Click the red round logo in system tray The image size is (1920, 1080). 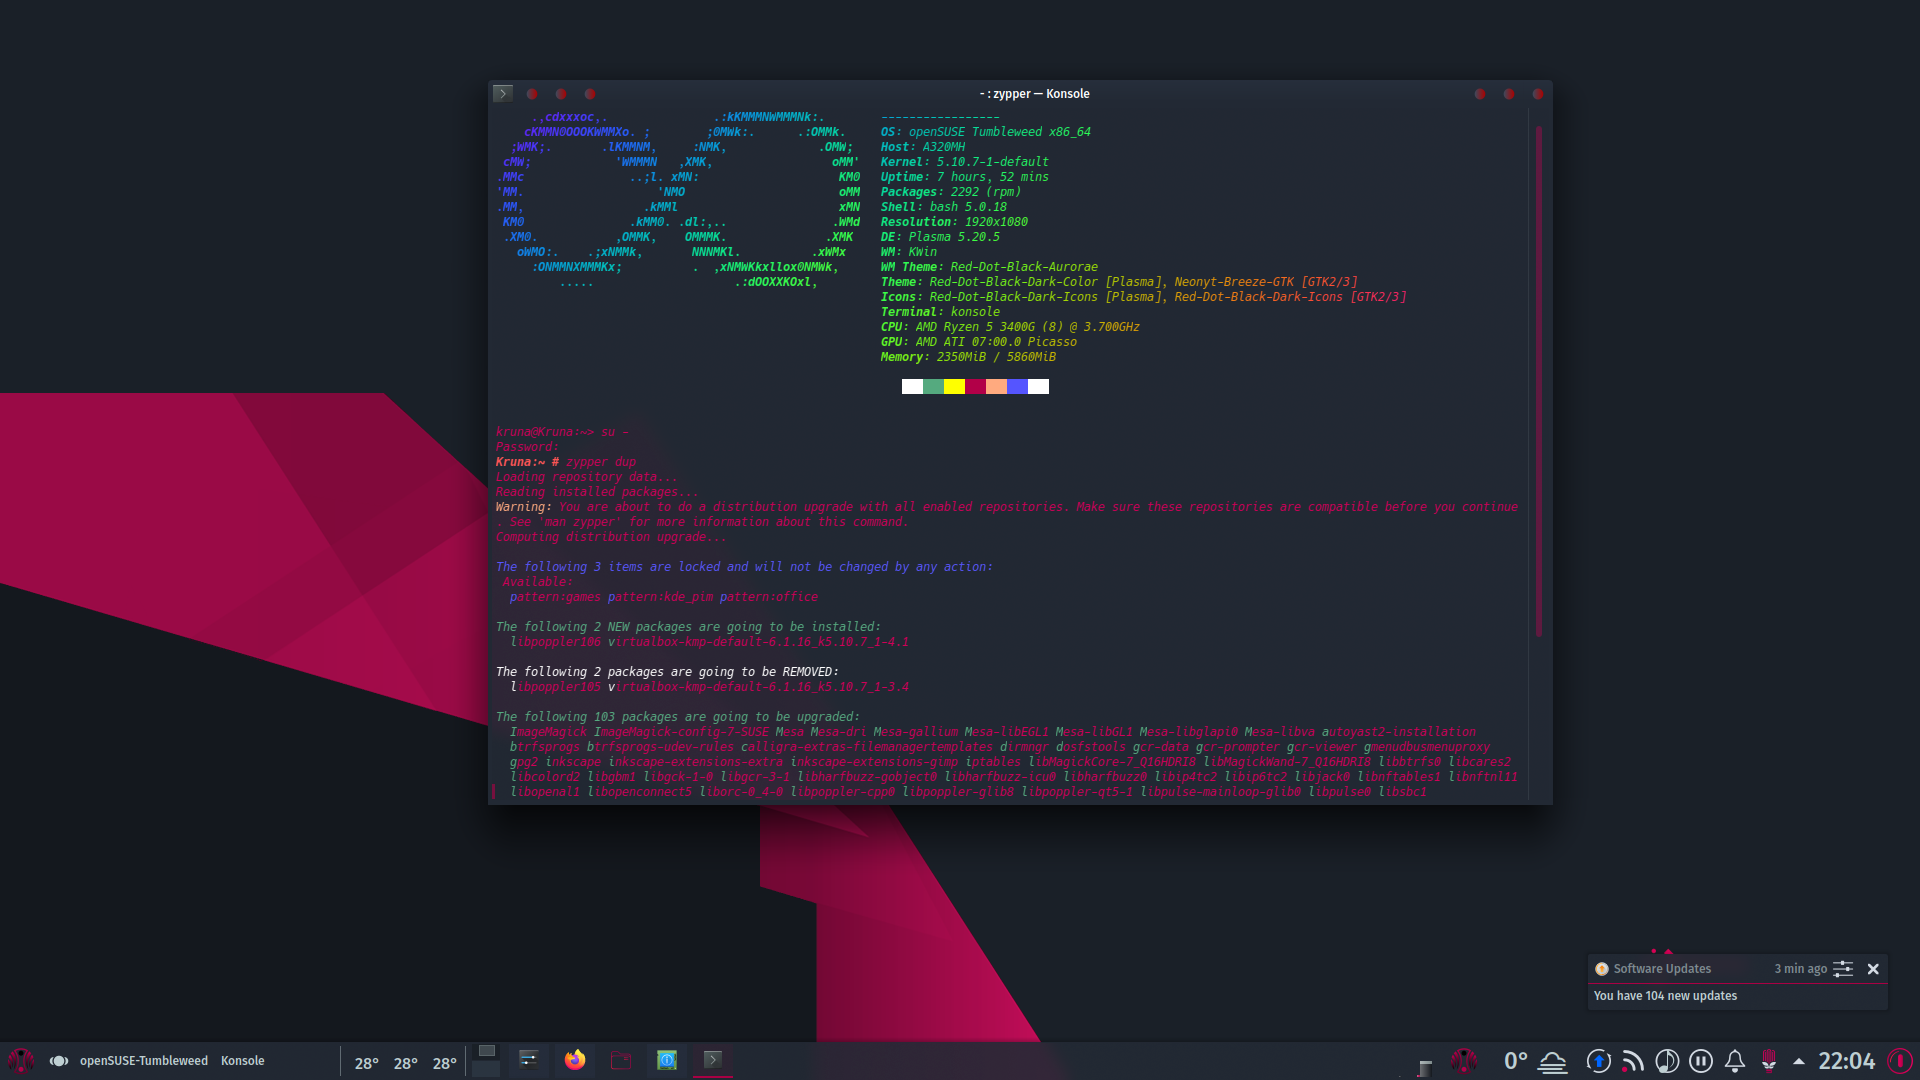tap(1464, 1061)
